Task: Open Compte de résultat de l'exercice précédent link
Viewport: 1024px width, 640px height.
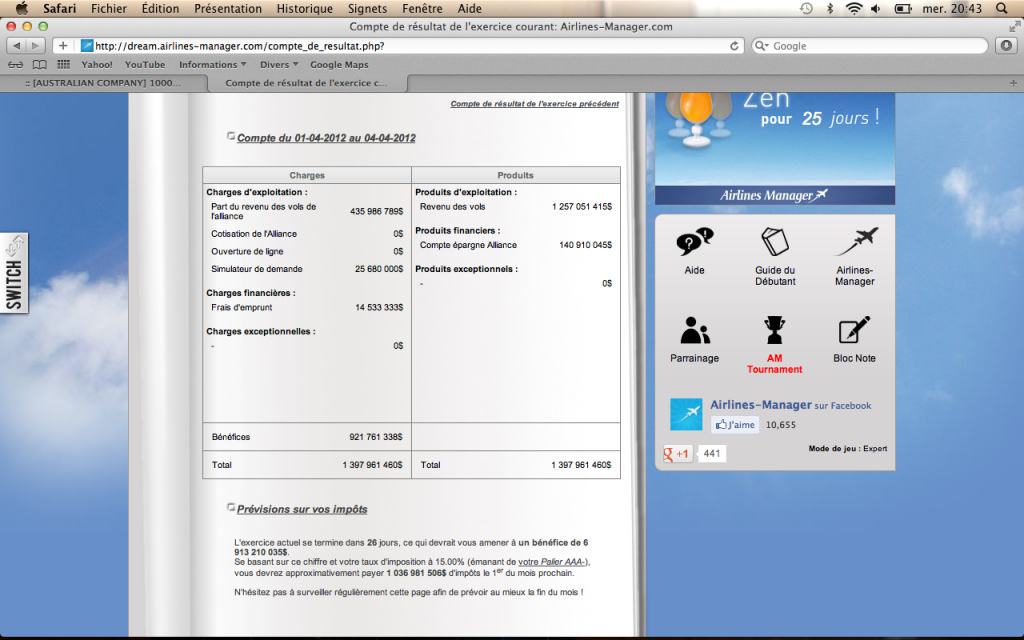Action: (x=534, y=103)
